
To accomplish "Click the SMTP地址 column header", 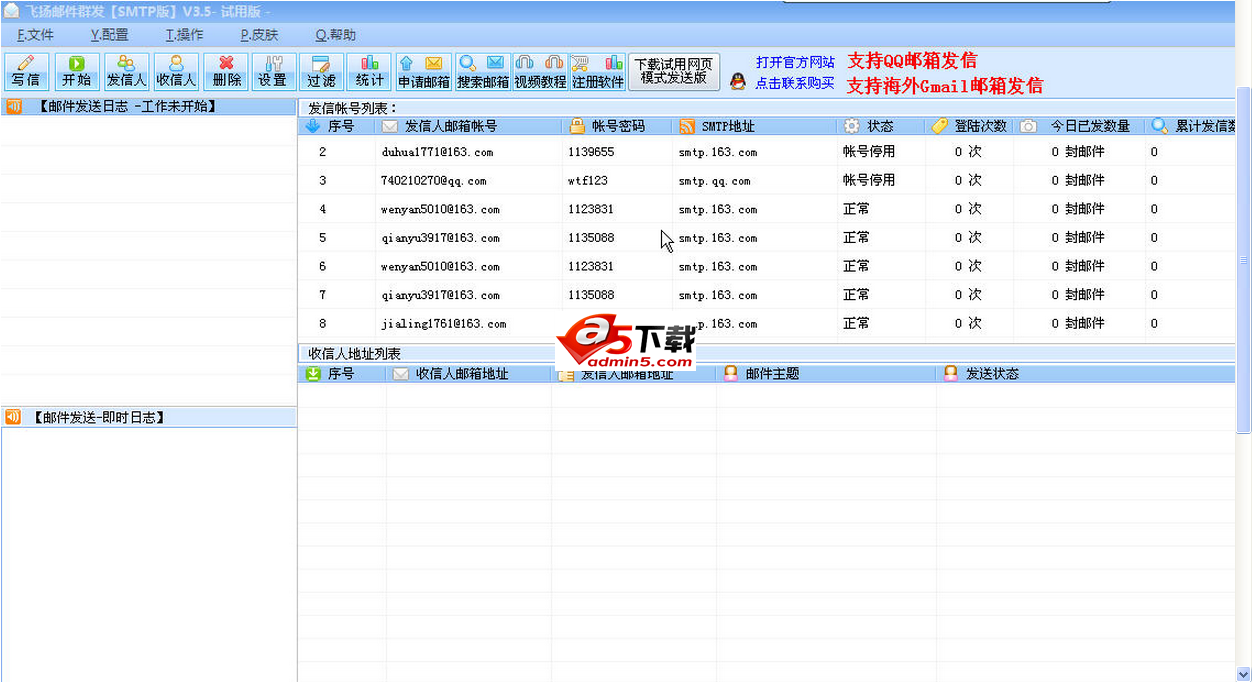I will coord(755,126).
